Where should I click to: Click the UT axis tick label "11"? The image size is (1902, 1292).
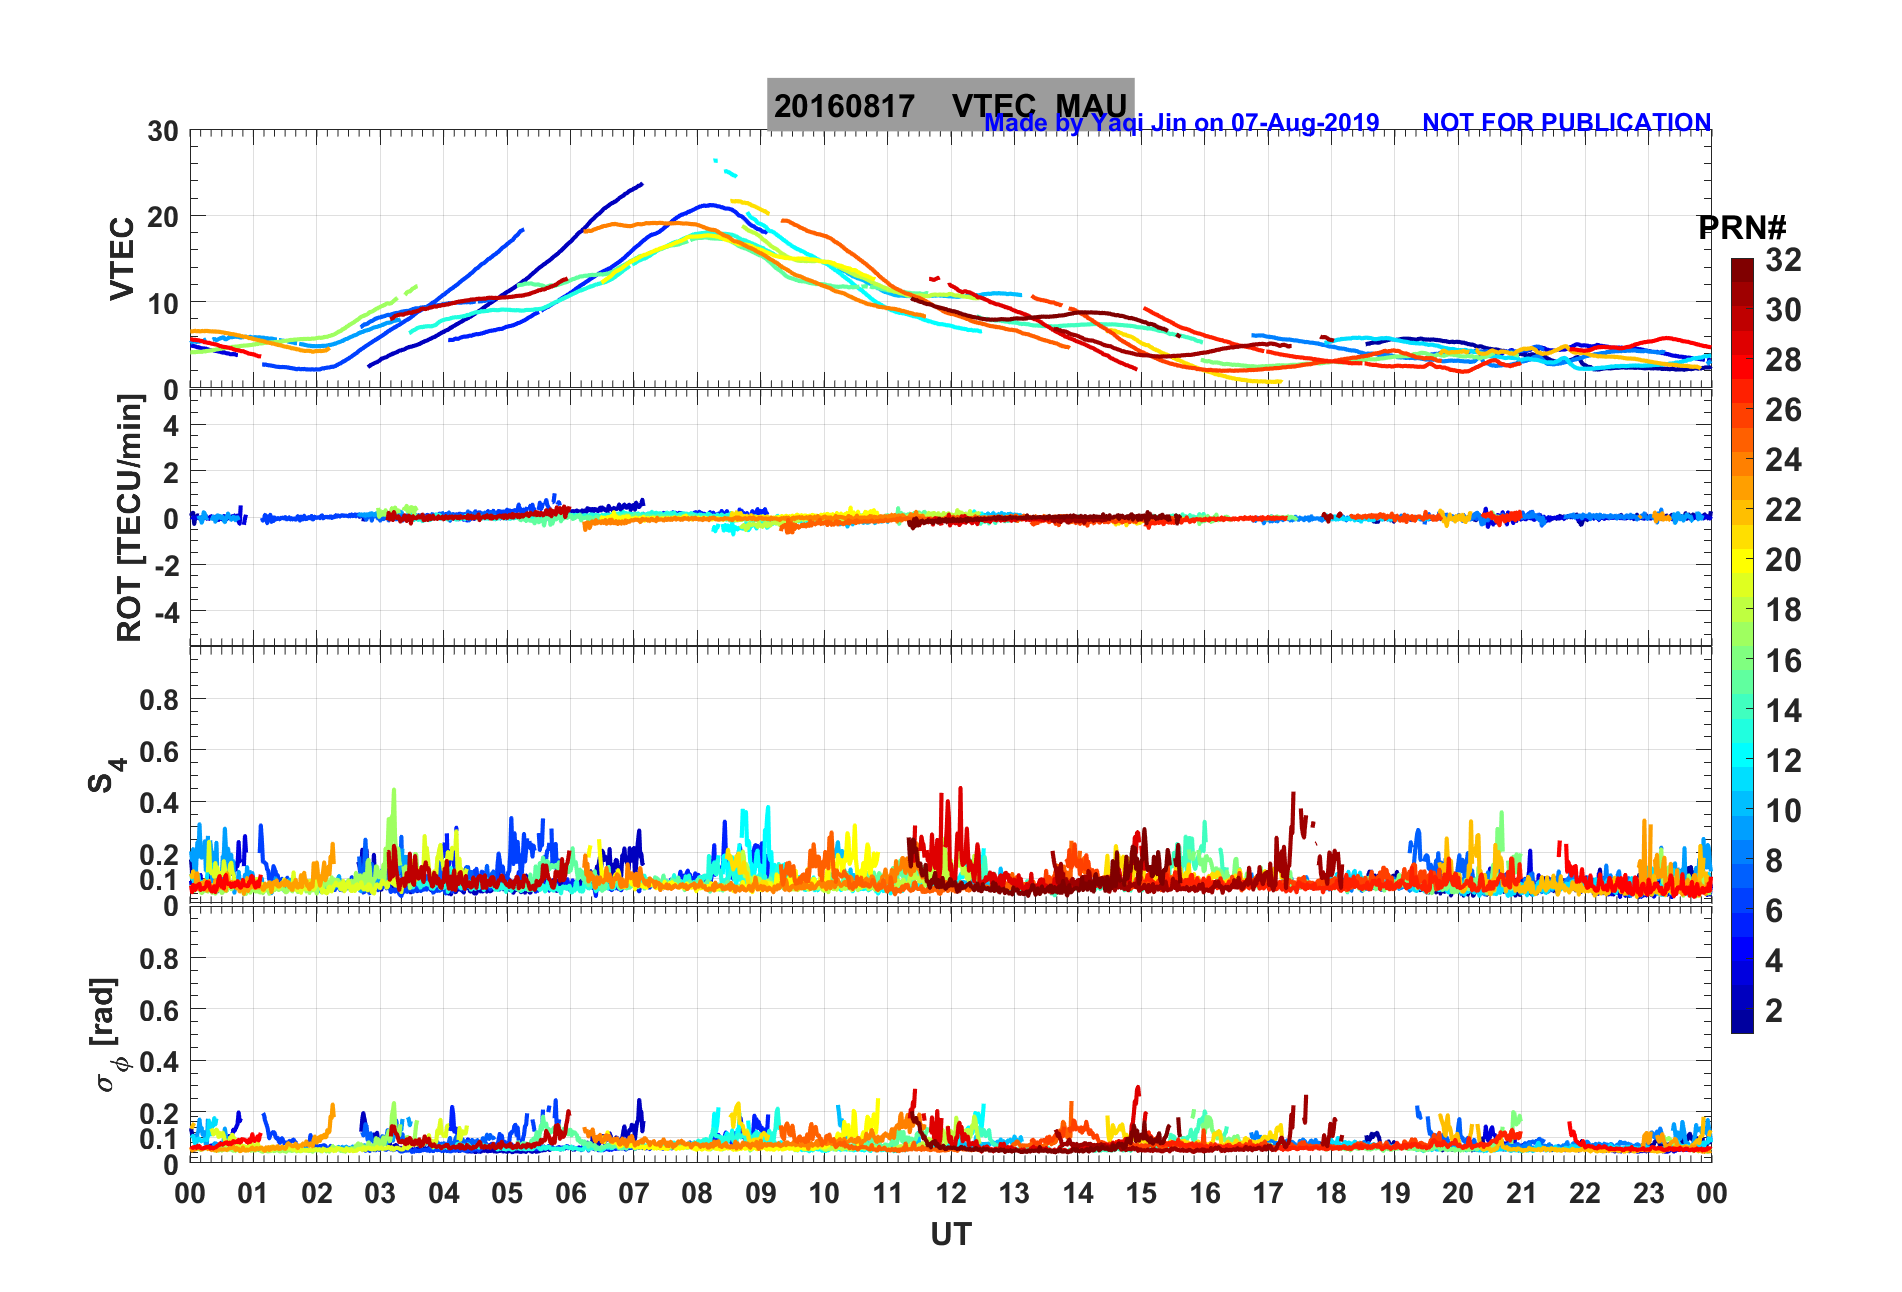point(887,1193)
